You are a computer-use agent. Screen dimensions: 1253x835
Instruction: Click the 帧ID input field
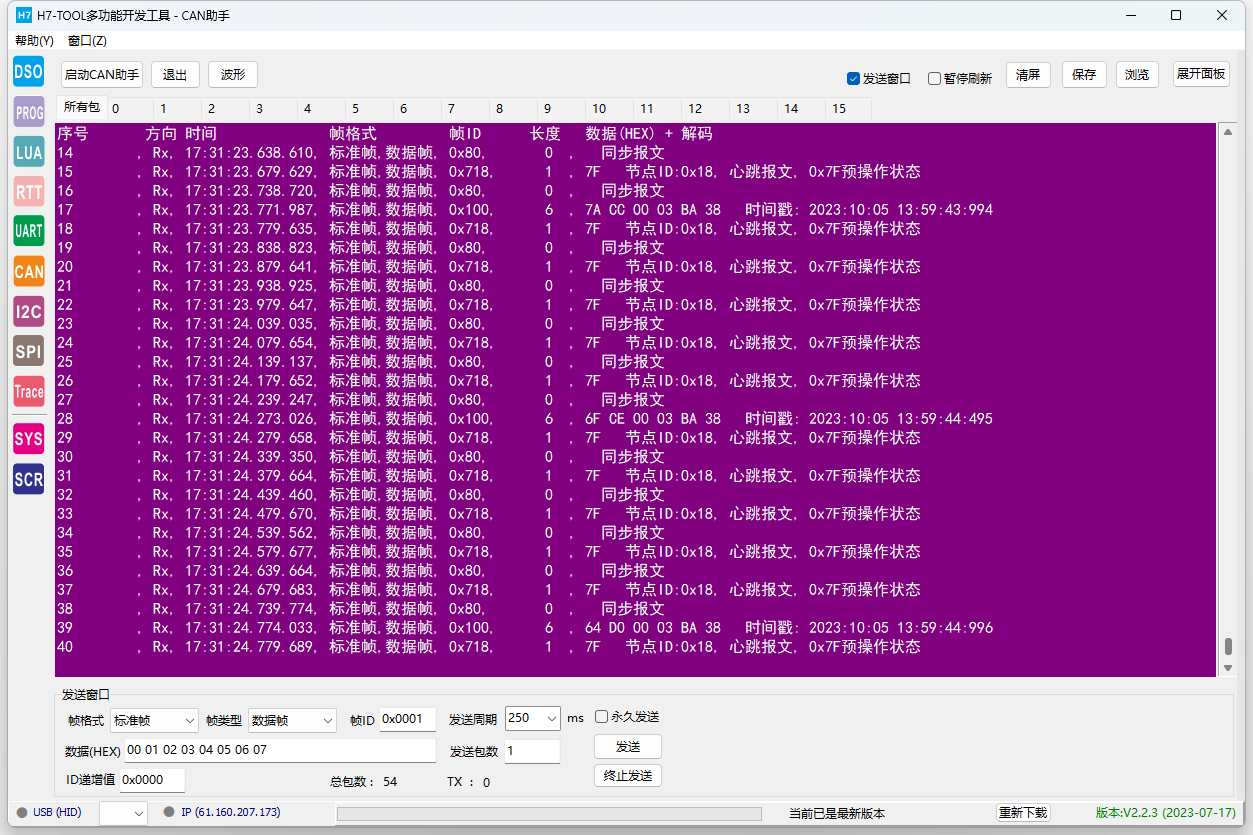tap(408, 719)
